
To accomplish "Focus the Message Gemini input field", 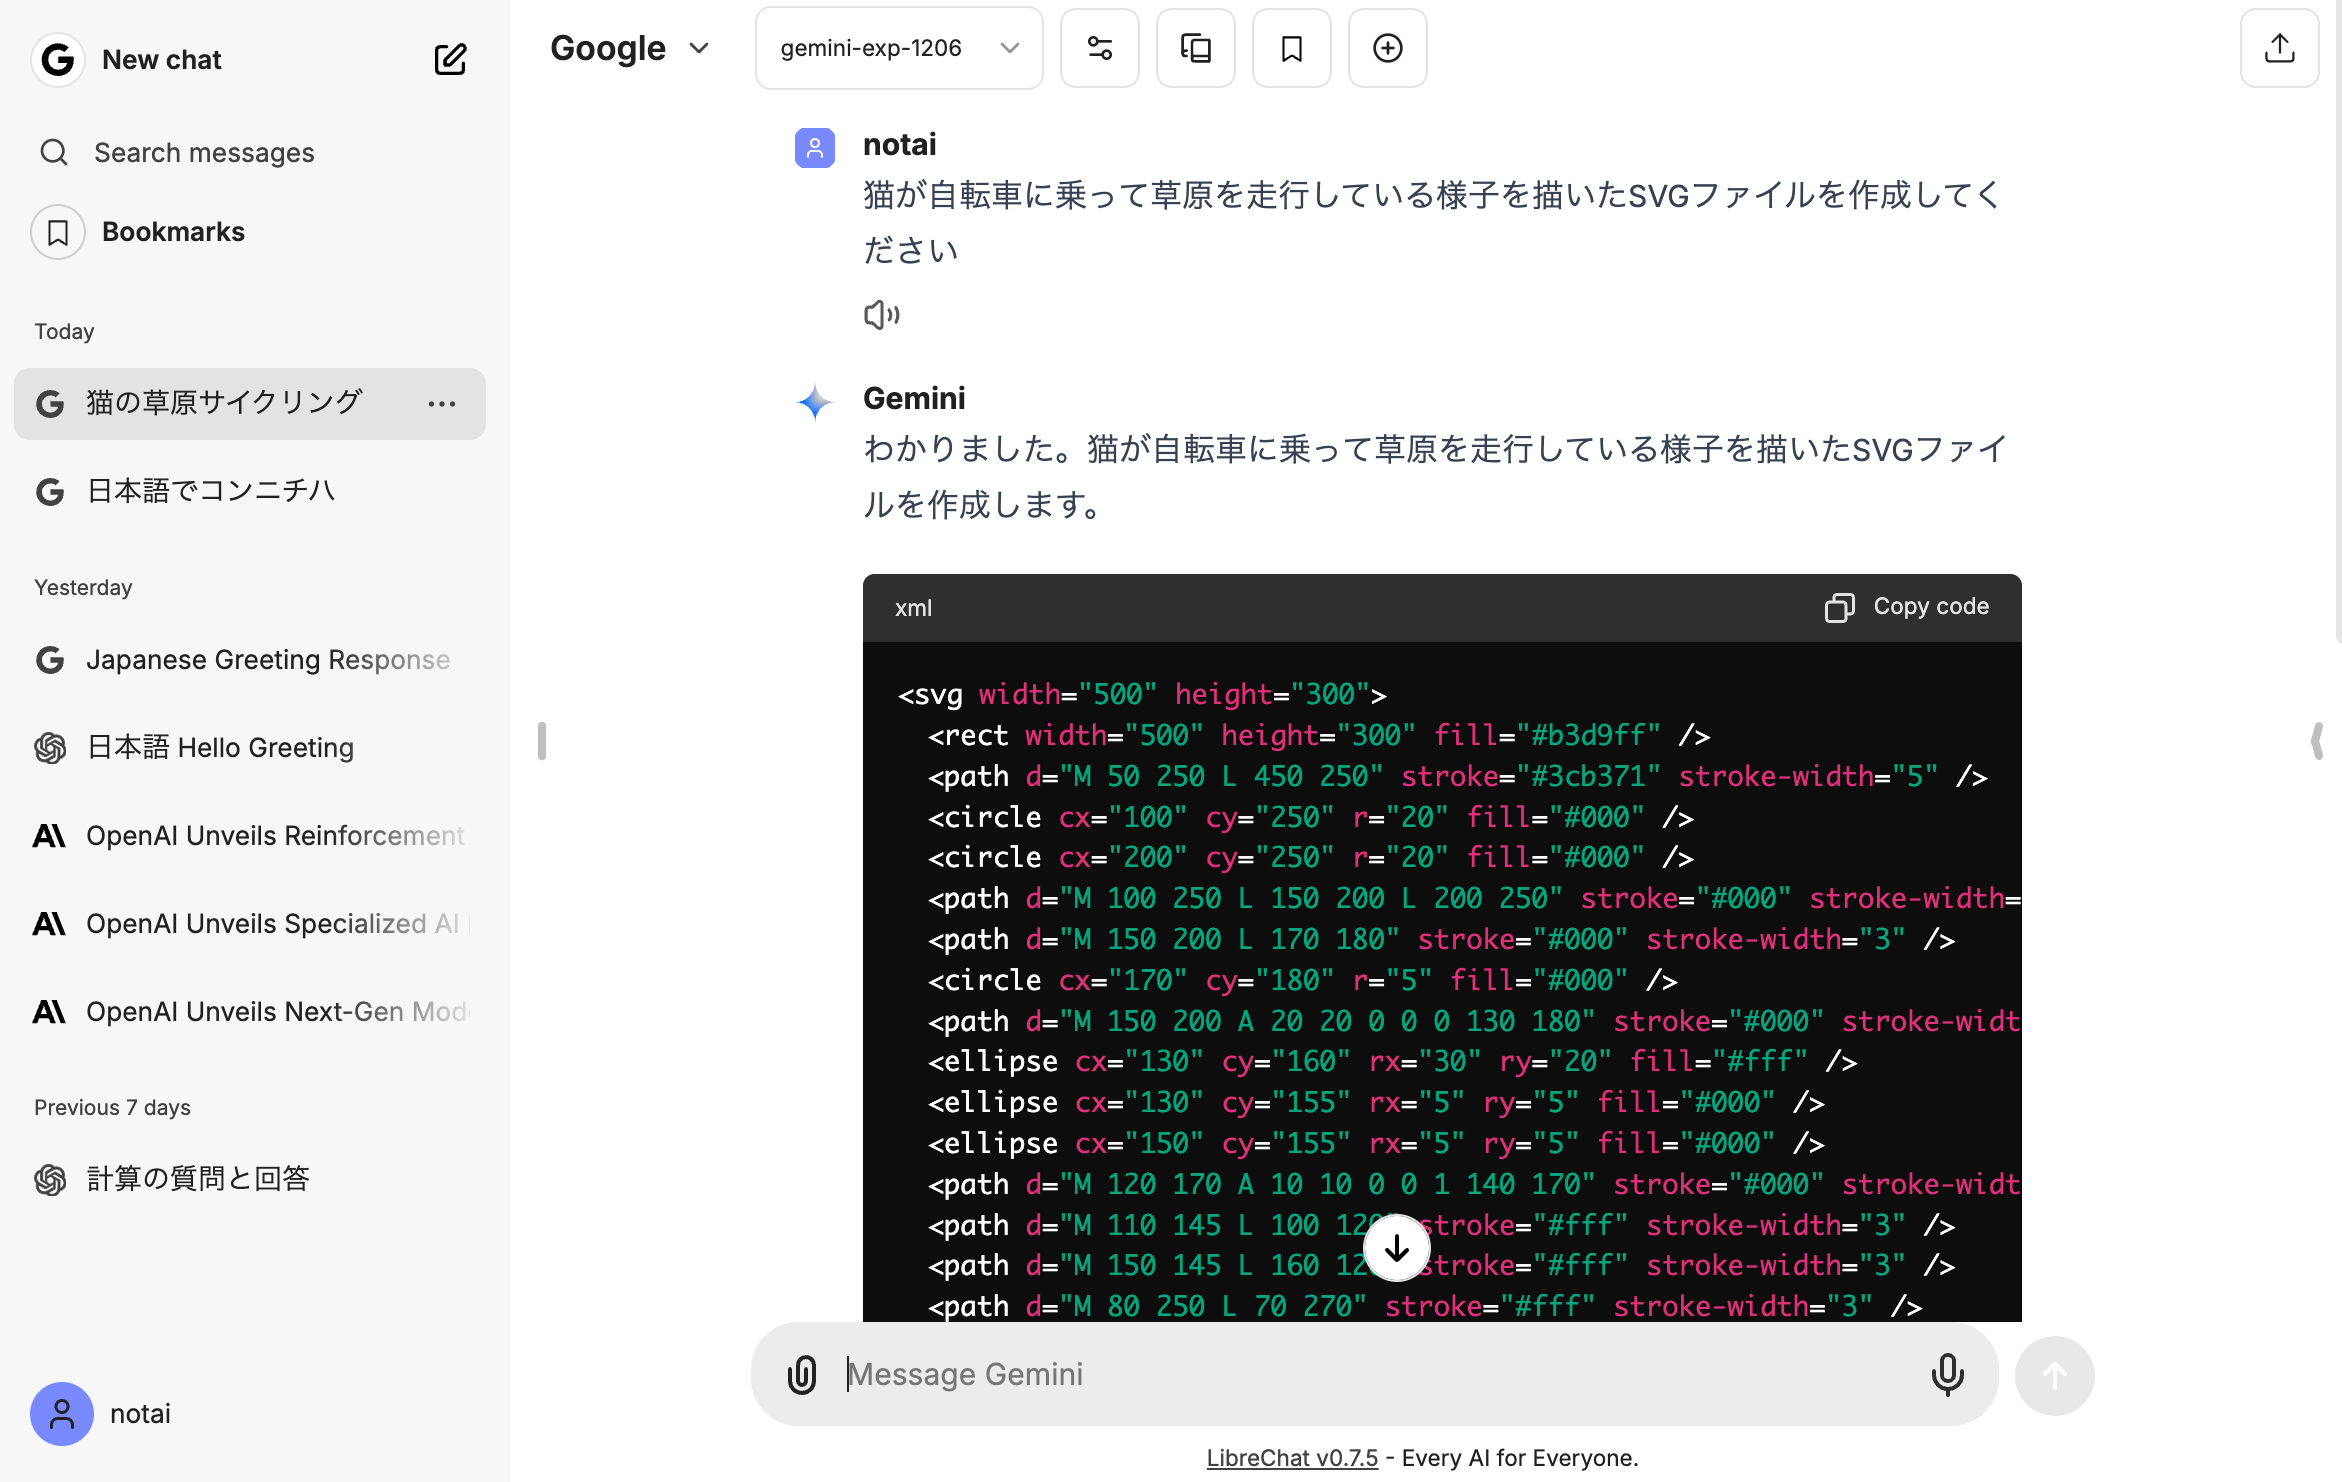I will [x=1380, y=1374].
